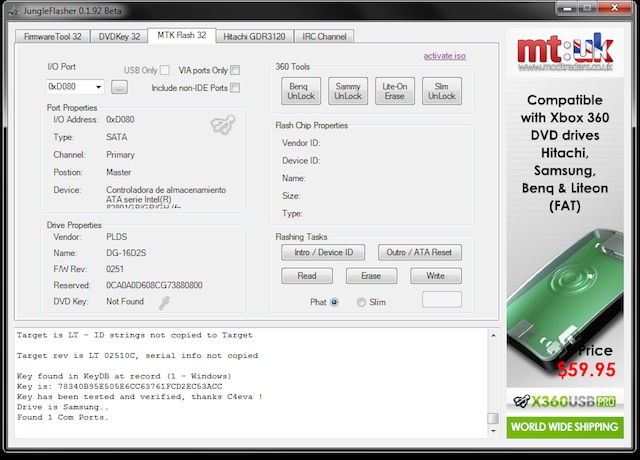Click the drive name DG-16D2S
Image resolution: width=640 pixels, height=460 pixels.
[126, 253]
